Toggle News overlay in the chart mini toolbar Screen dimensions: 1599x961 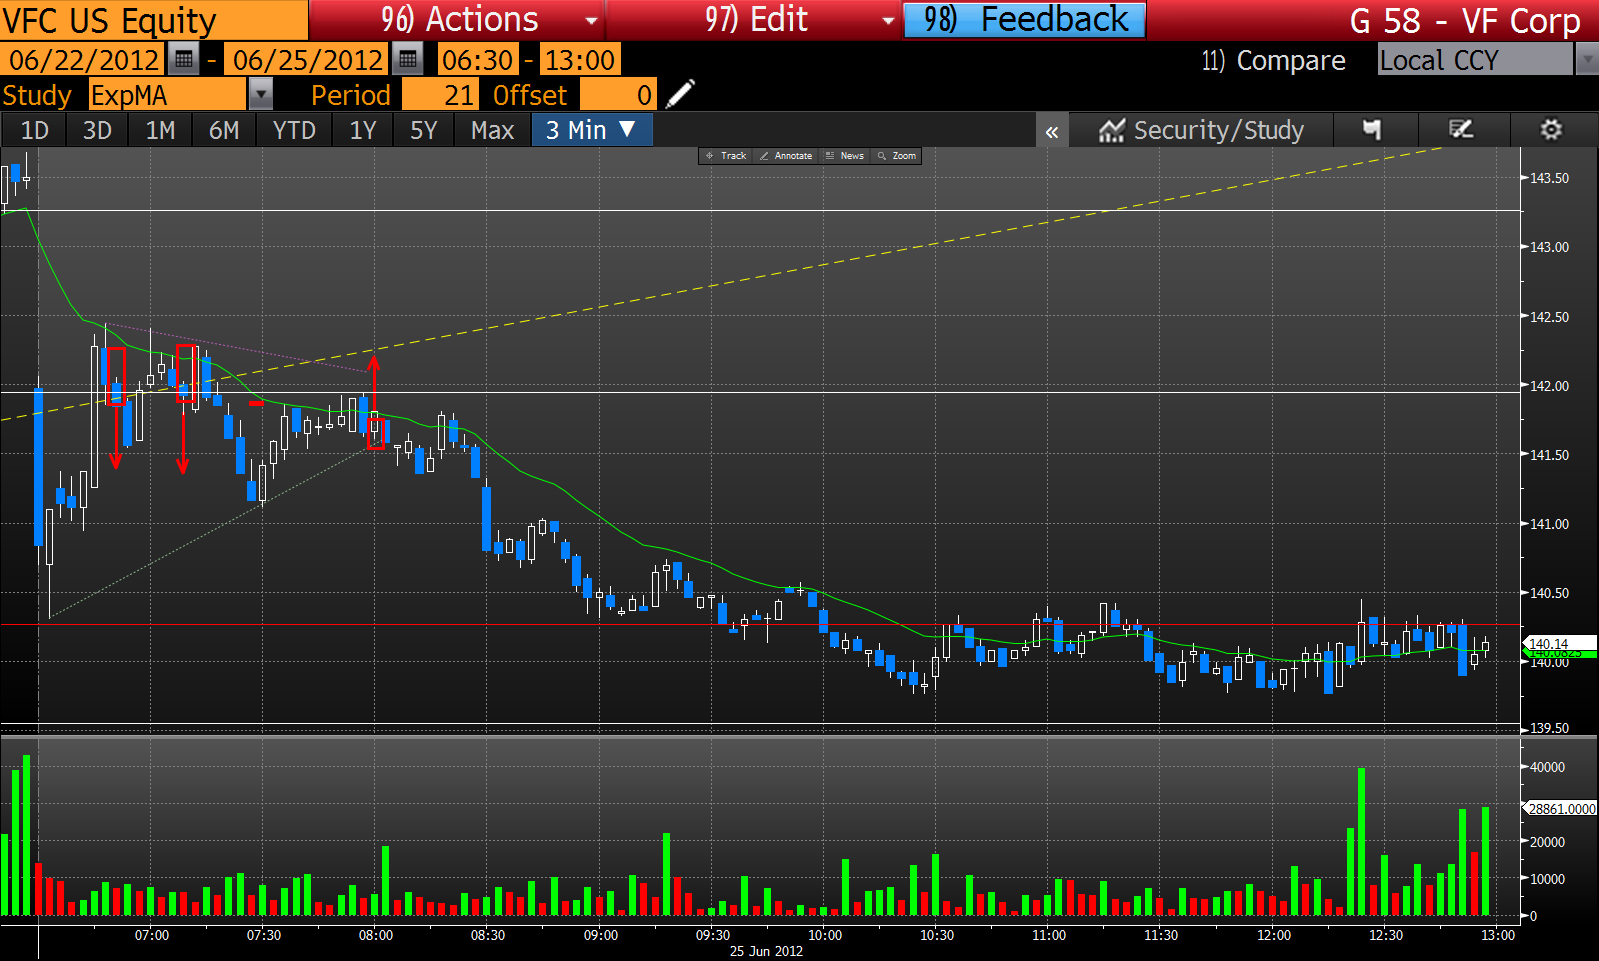846,156
